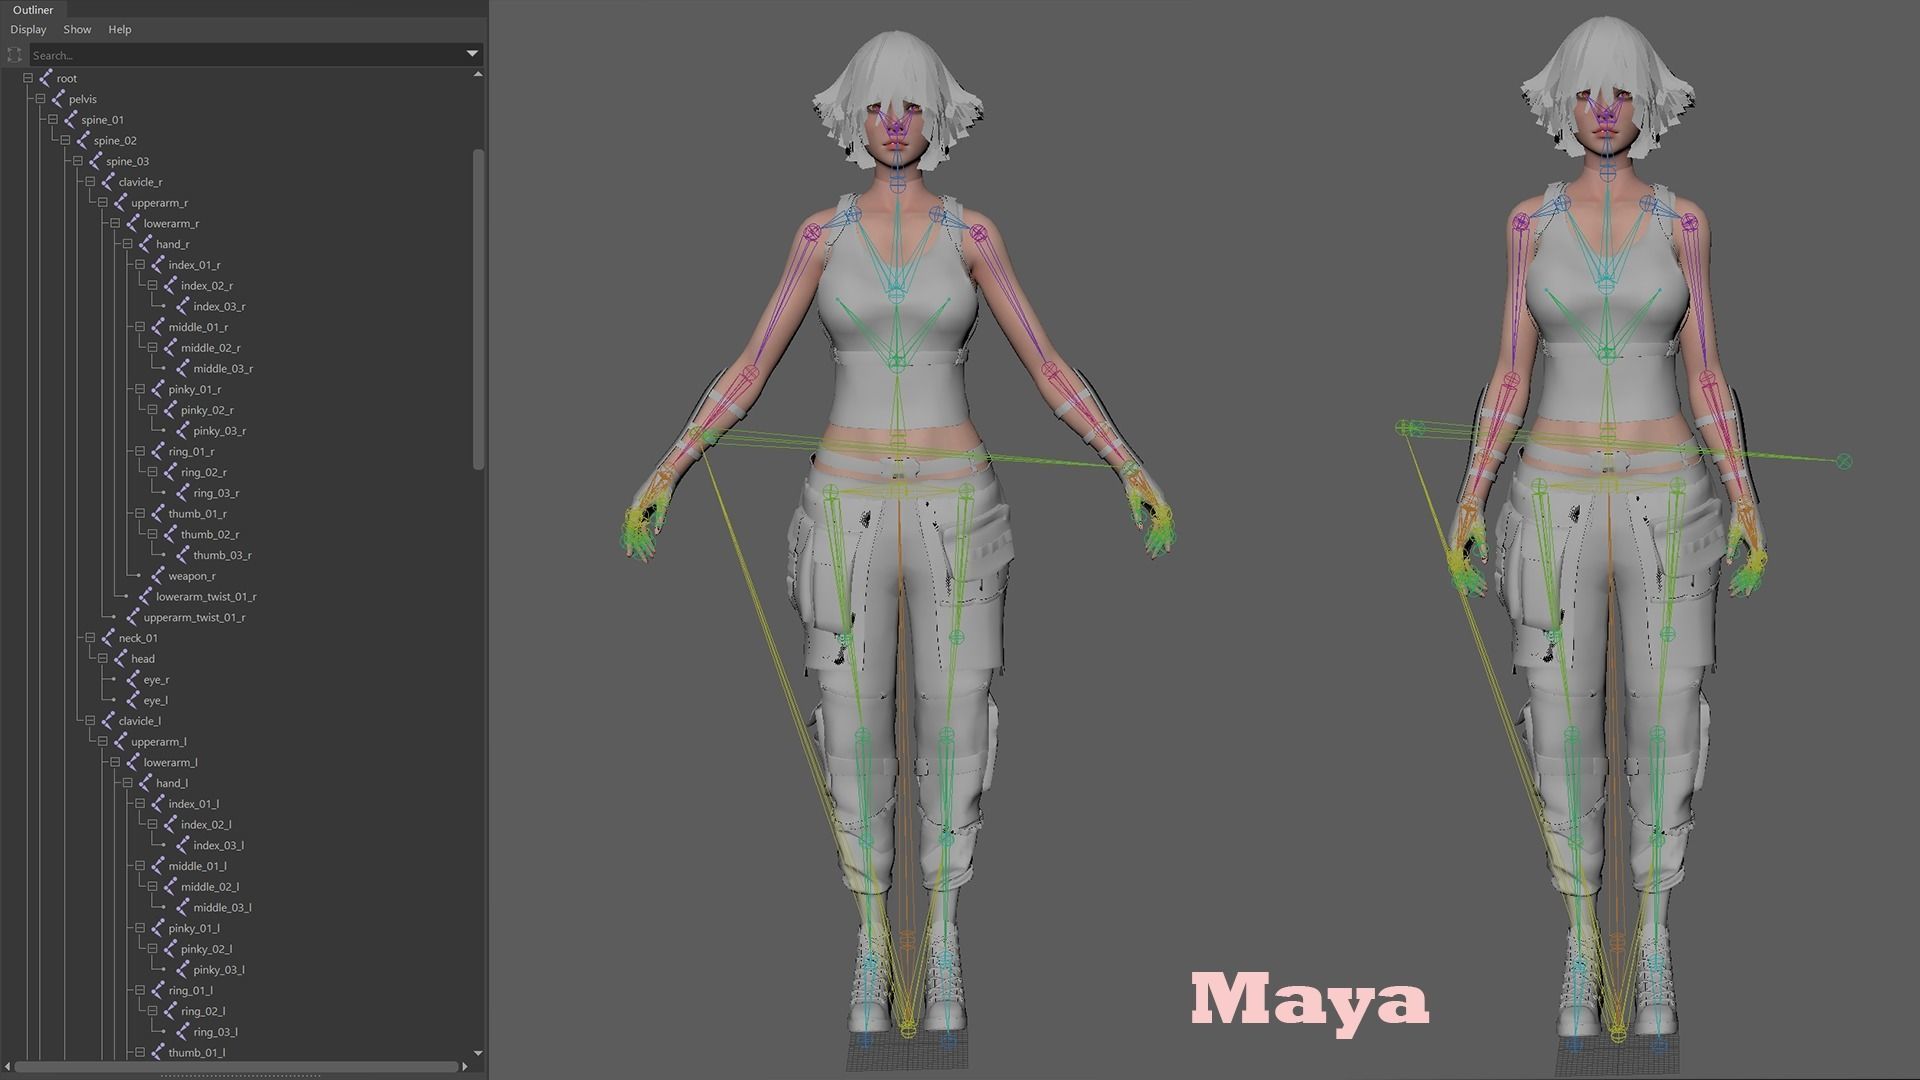This screenshot has height=1080, width=1920.
Task: Click the joint icon of pinky_03_r
Action: click(183, 431)
